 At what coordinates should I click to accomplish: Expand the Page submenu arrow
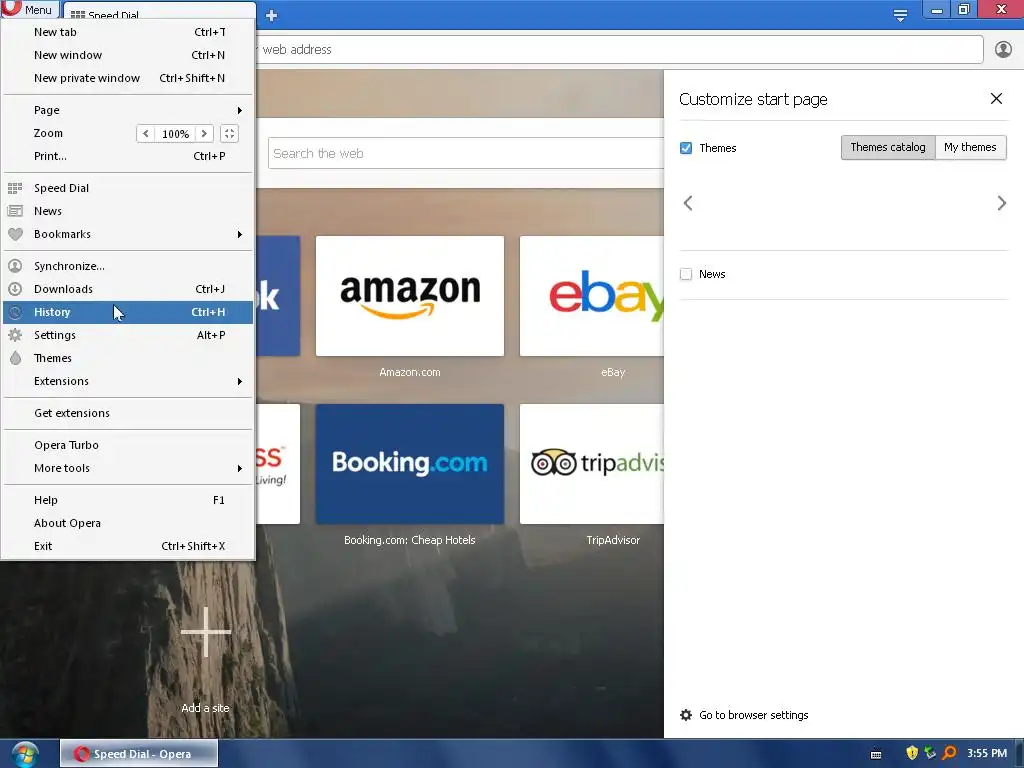(240, 110)
